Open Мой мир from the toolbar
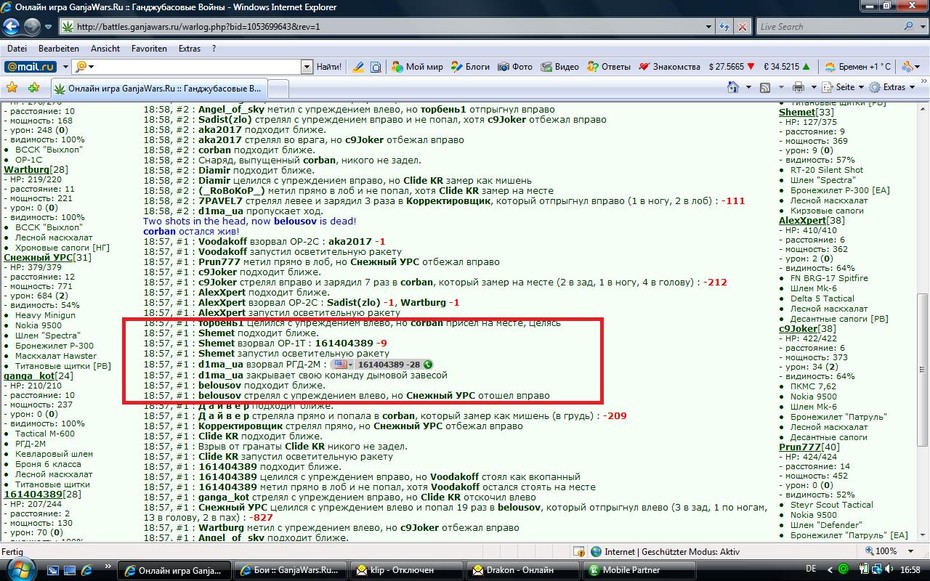The image size is (930, 581). [x=418, y=67]
